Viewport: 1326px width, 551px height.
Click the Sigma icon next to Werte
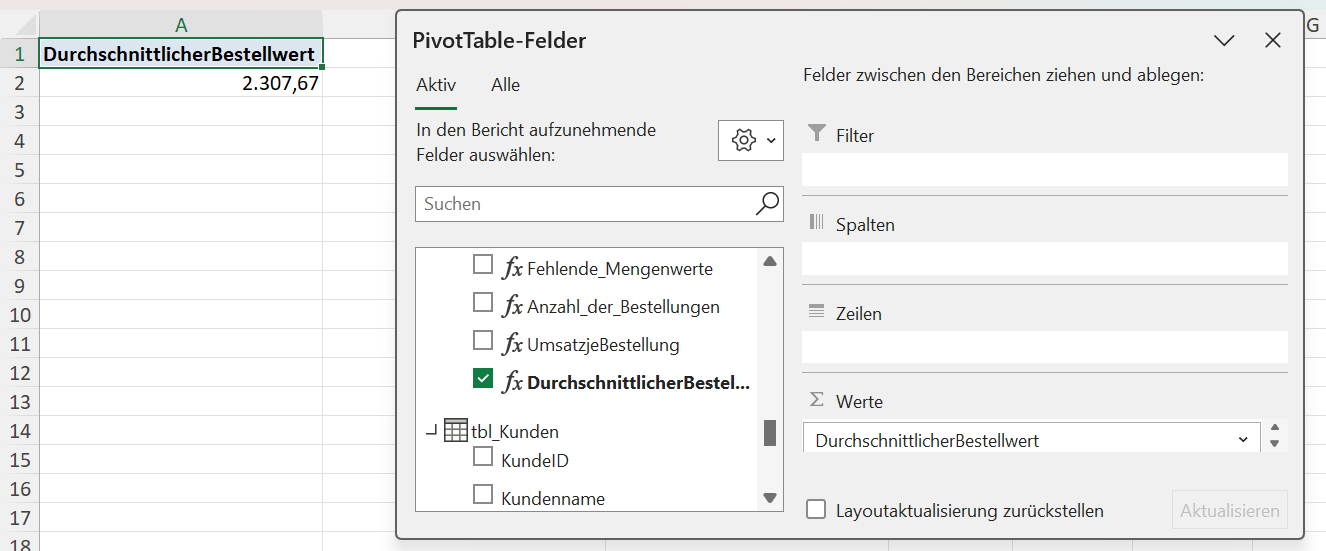[817, 400]
